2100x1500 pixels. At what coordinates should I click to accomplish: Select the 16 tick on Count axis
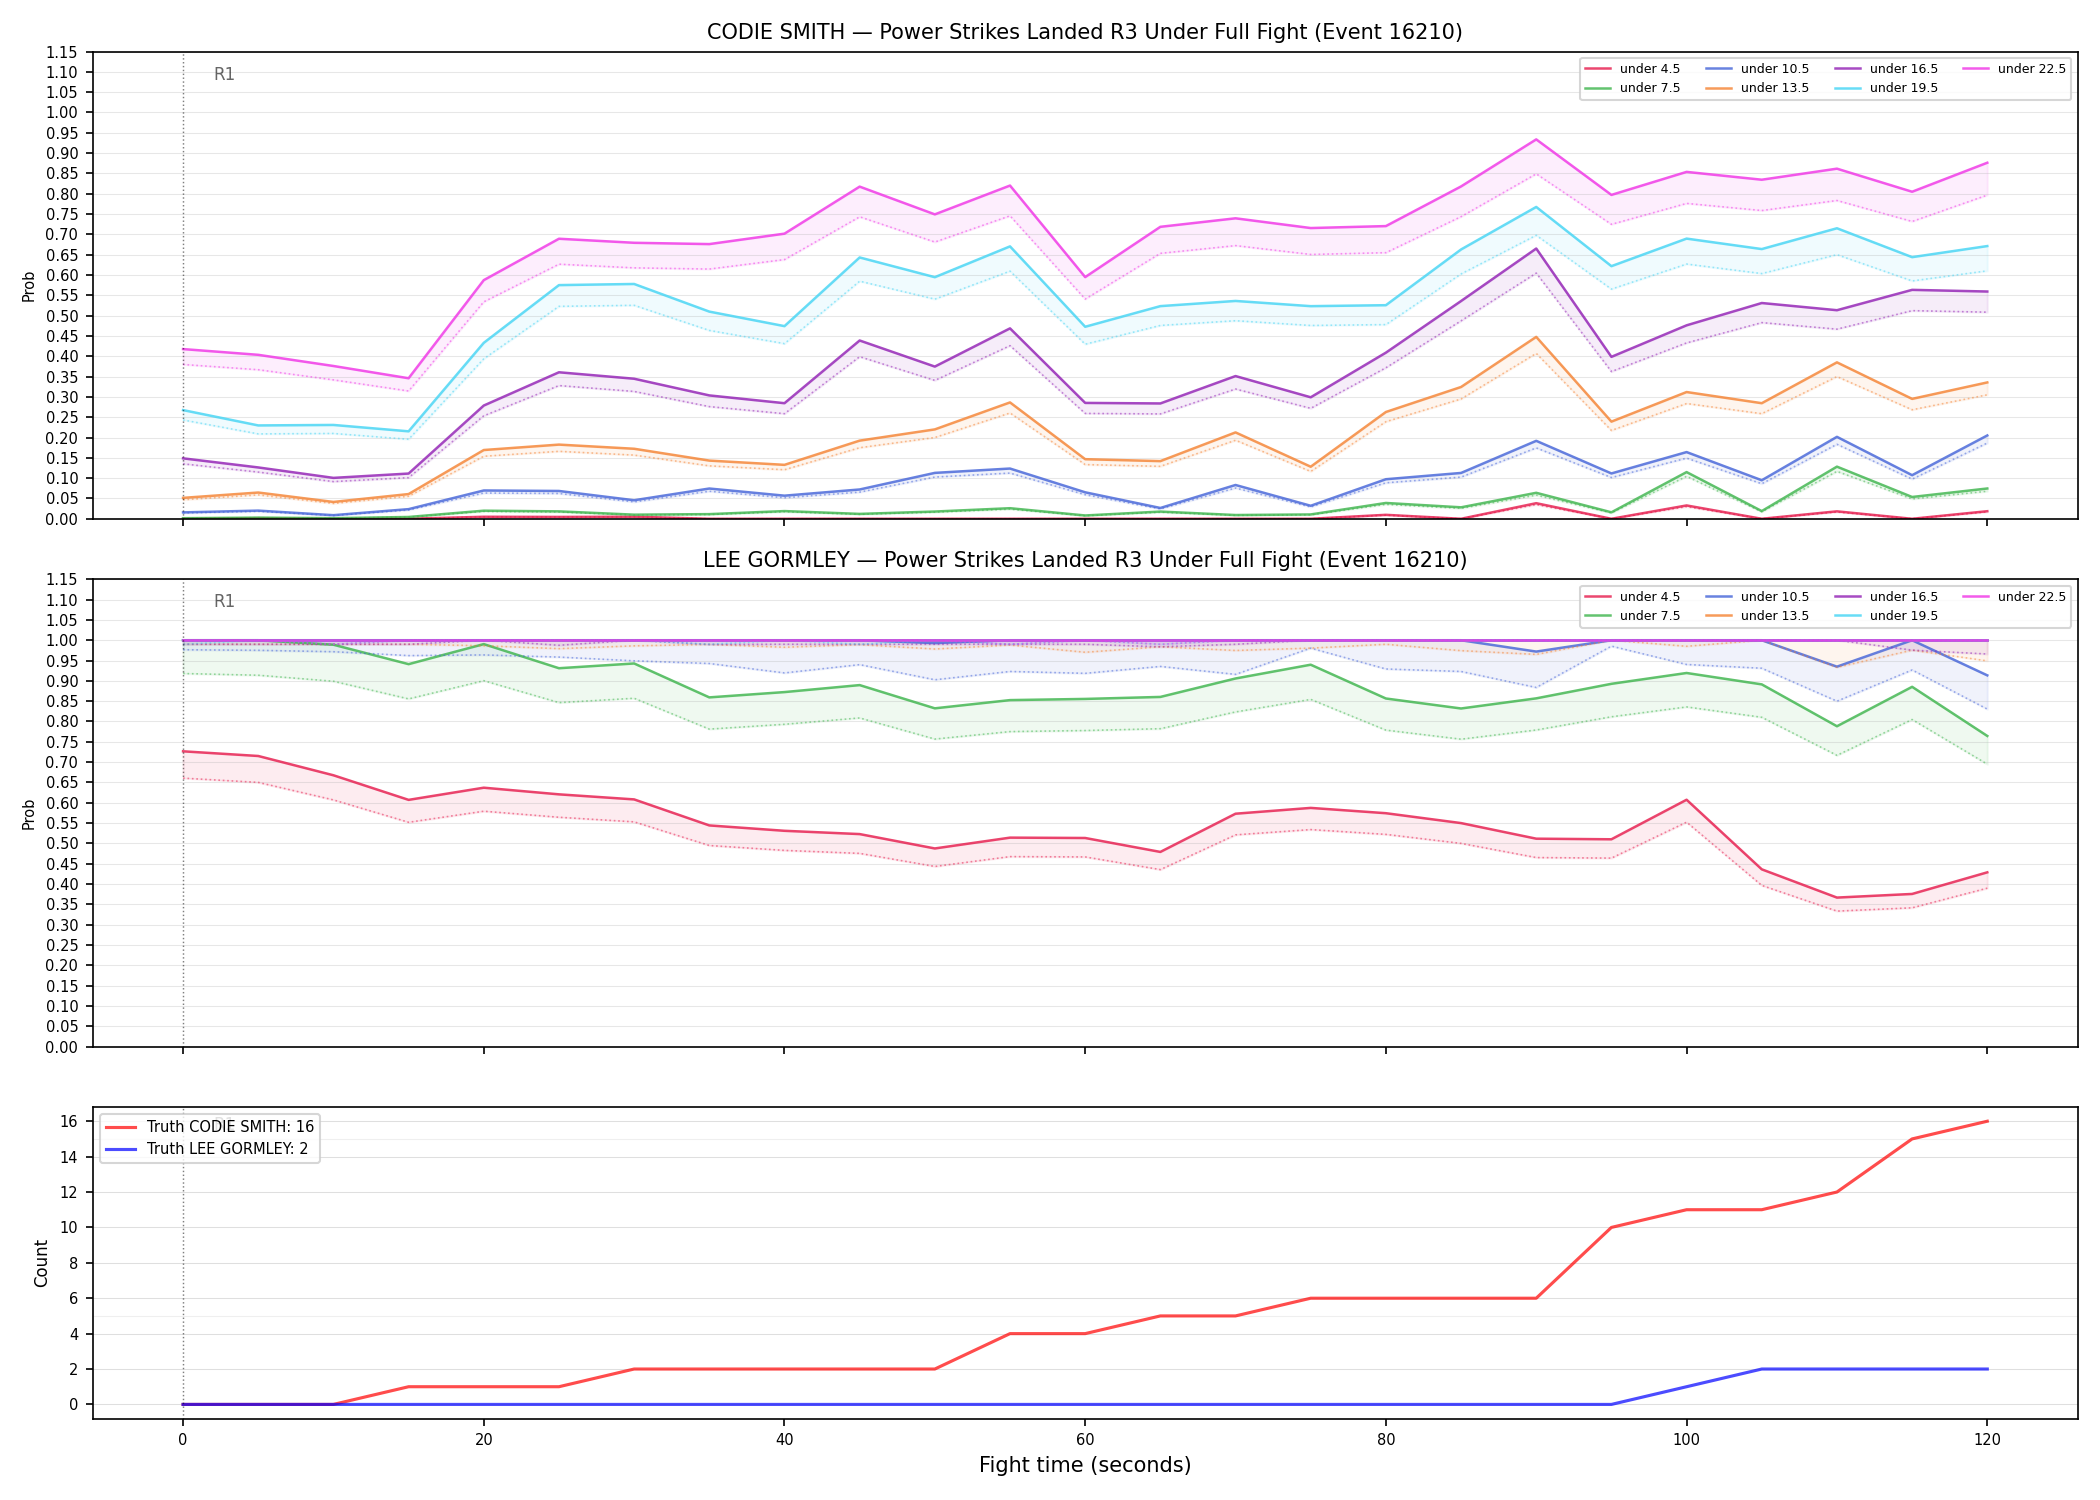(69, 1122)
